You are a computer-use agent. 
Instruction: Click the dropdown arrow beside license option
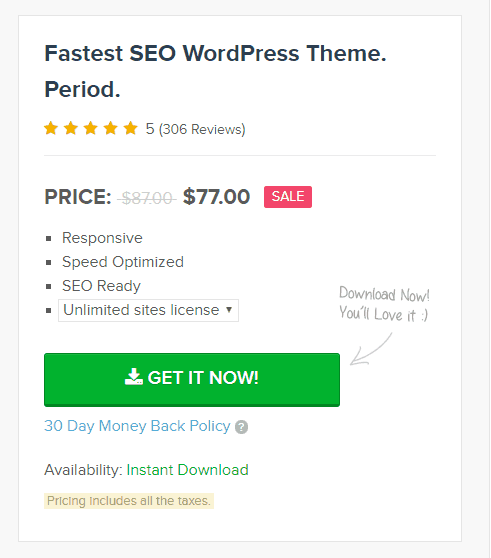click(x=229, y=310)
